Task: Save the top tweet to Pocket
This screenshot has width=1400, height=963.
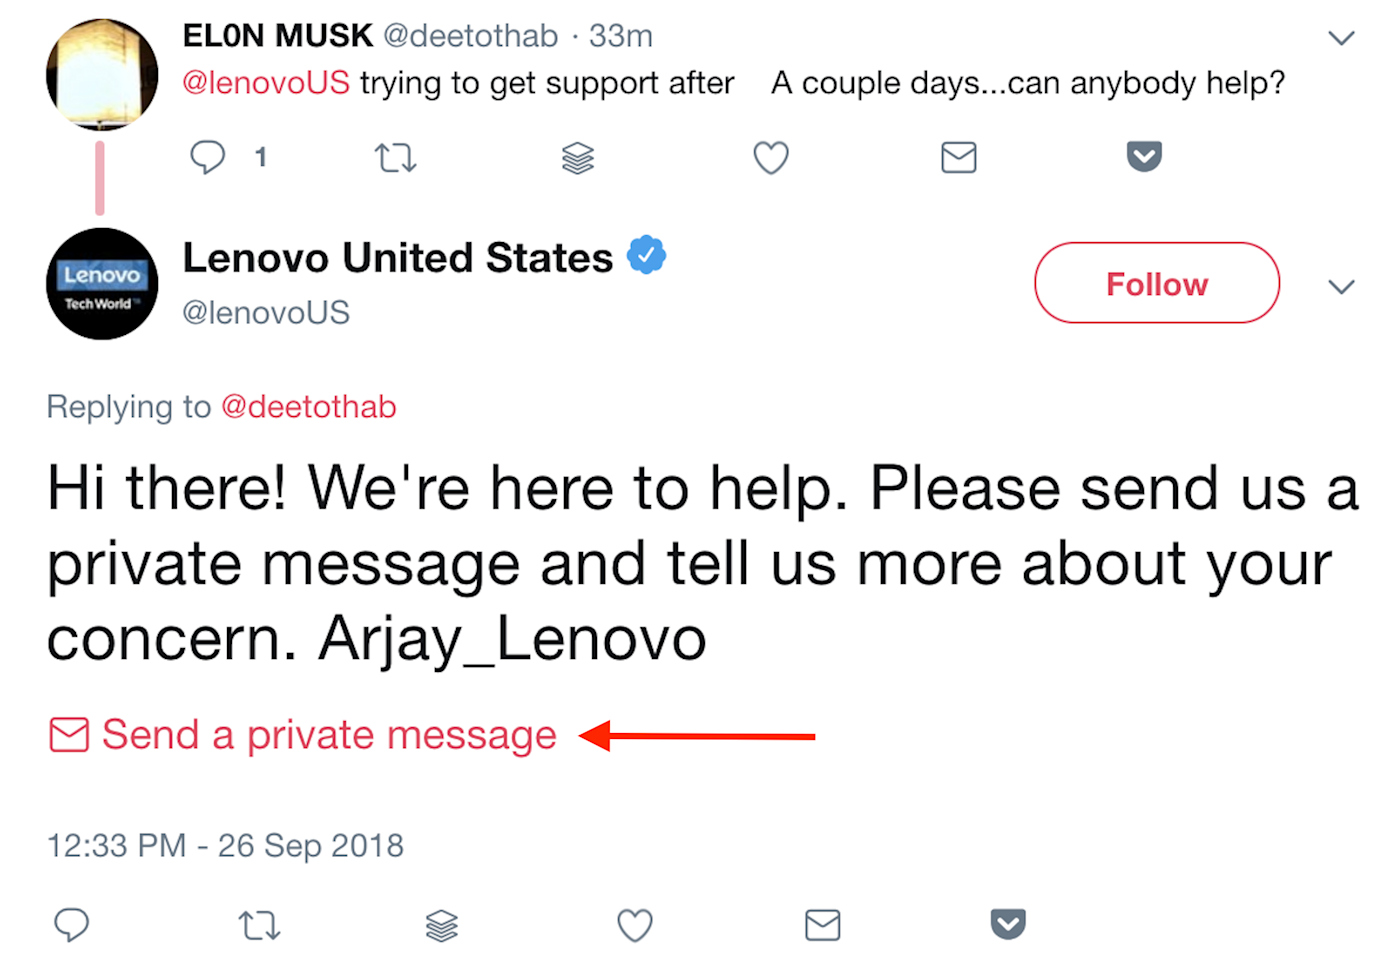Action: [1144, 156]
